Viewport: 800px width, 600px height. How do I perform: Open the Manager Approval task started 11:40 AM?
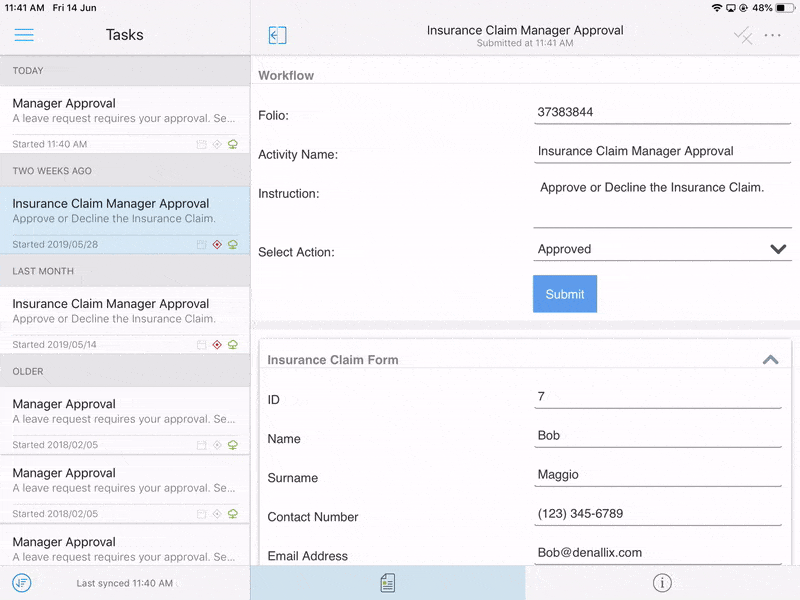pyautogui.click(x=125, y=119)
